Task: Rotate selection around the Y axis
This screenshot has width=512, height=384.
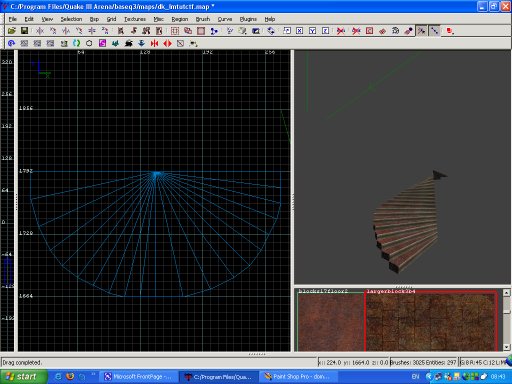Action: 79,31
